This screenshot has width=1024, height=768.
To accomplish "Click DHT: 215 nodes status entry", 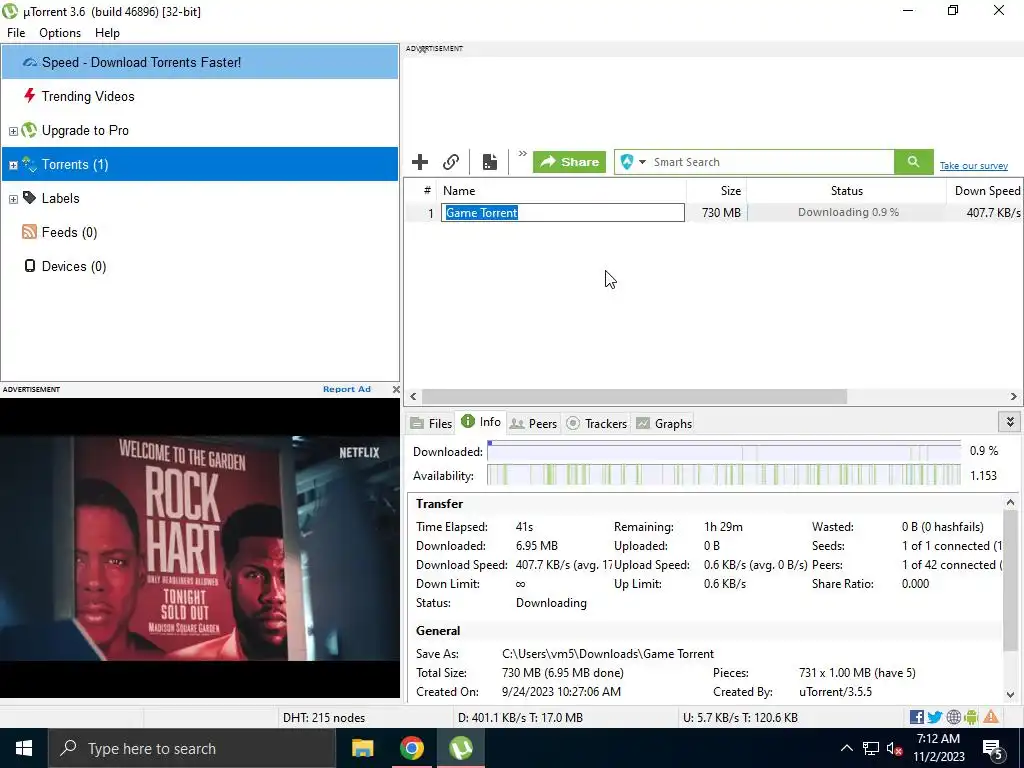I will click(x=324, y=718).
